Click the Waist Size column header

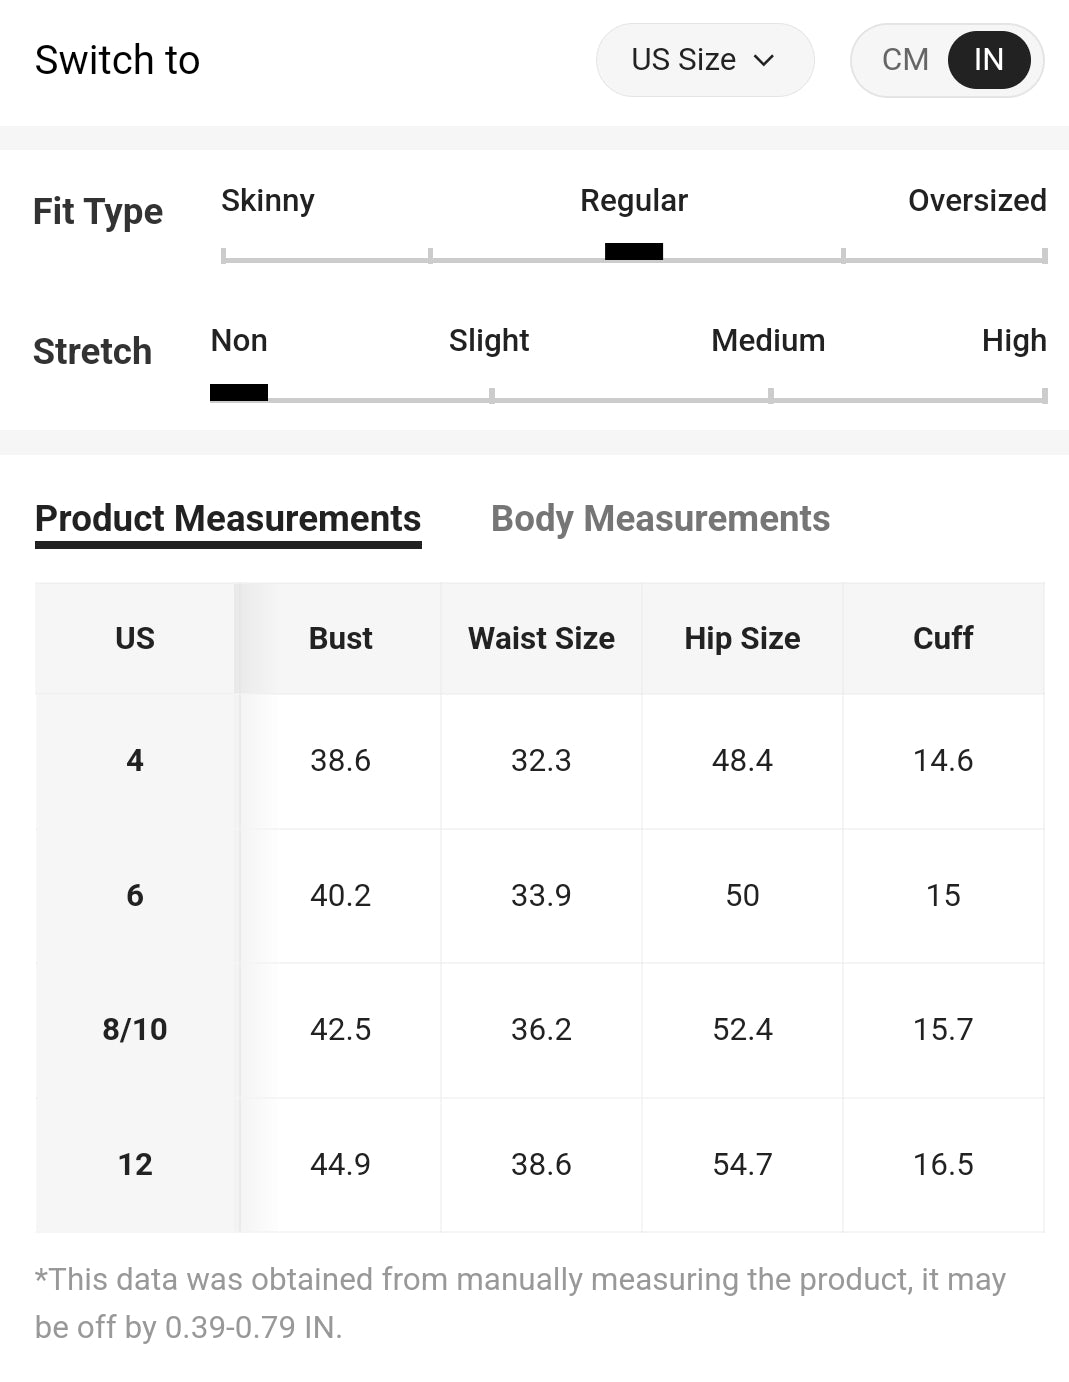click(541, 638)
